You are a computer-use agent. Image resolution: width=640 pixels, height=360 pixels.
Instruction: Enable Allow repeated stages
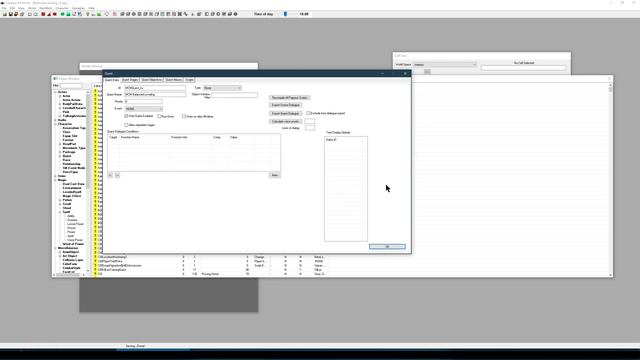tap(127, 125)
